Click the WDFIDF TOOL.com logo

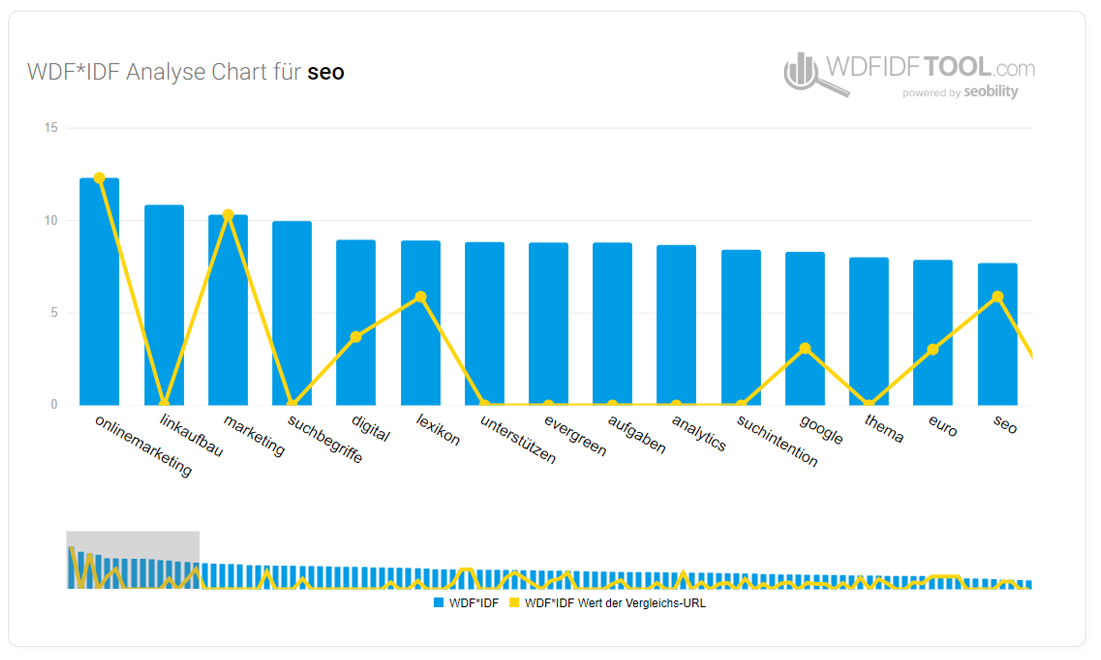[909, 74]
